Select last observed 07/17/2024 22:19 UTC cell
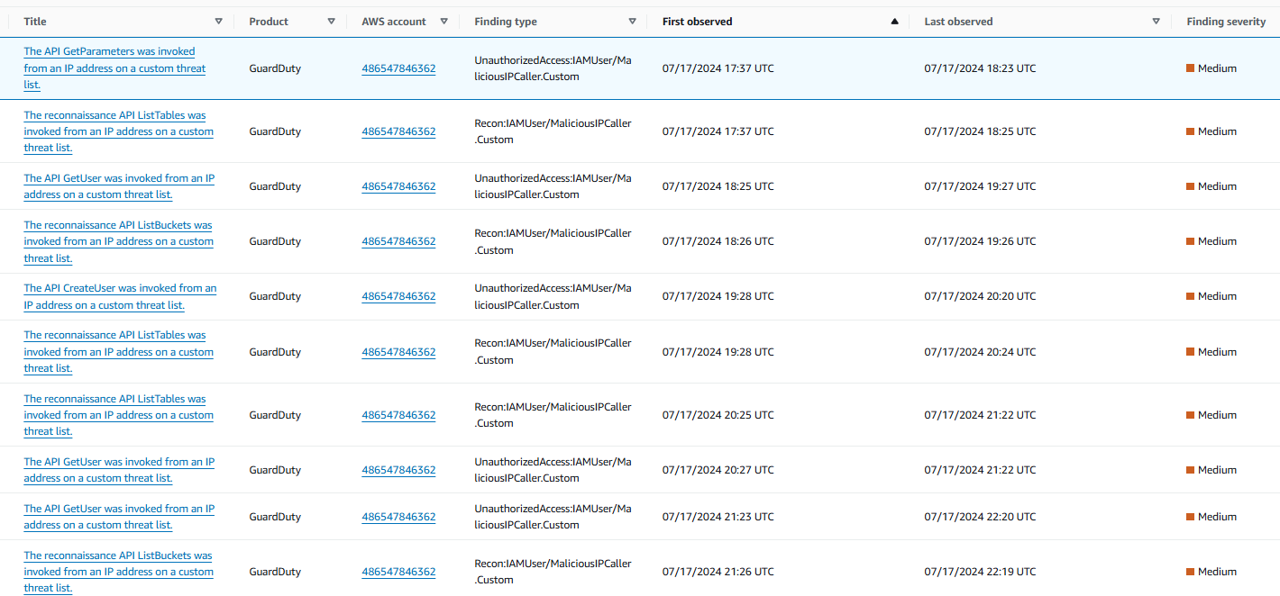This screenshot has height=596, width=1280. coord(980,572)
